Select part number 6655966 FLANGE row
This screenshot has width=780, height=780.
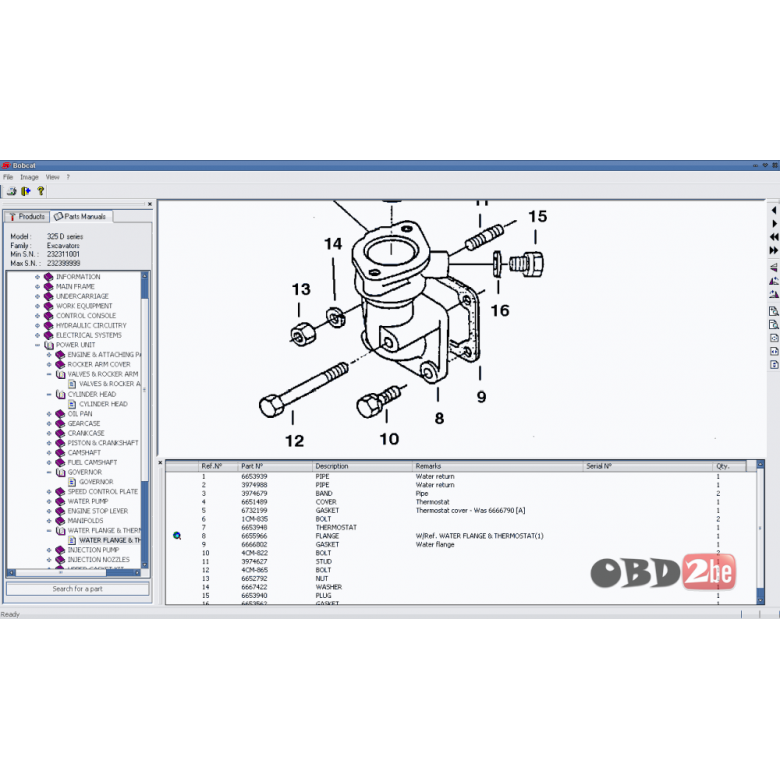[460, 536]
